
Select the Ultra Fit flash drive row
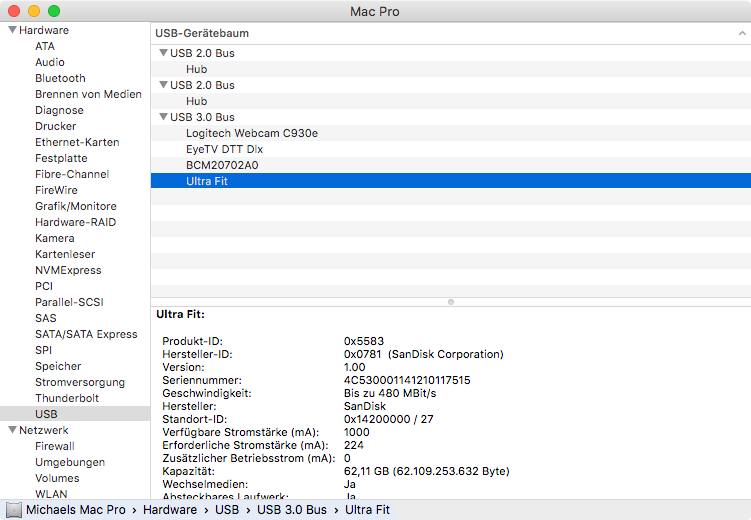pos(207,181)
